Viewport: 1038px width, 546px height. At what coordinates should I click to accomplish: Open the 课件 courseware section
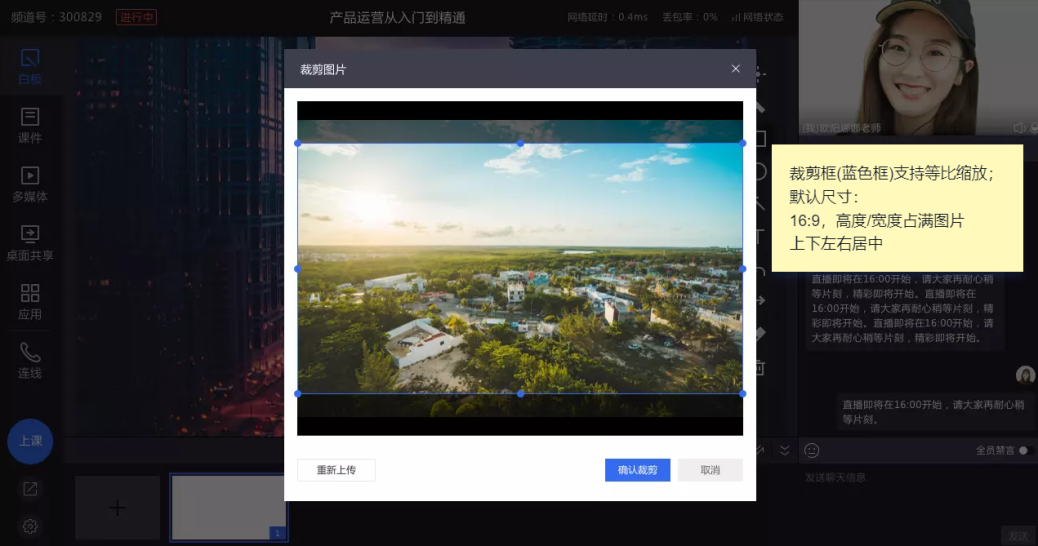[30, 126]
